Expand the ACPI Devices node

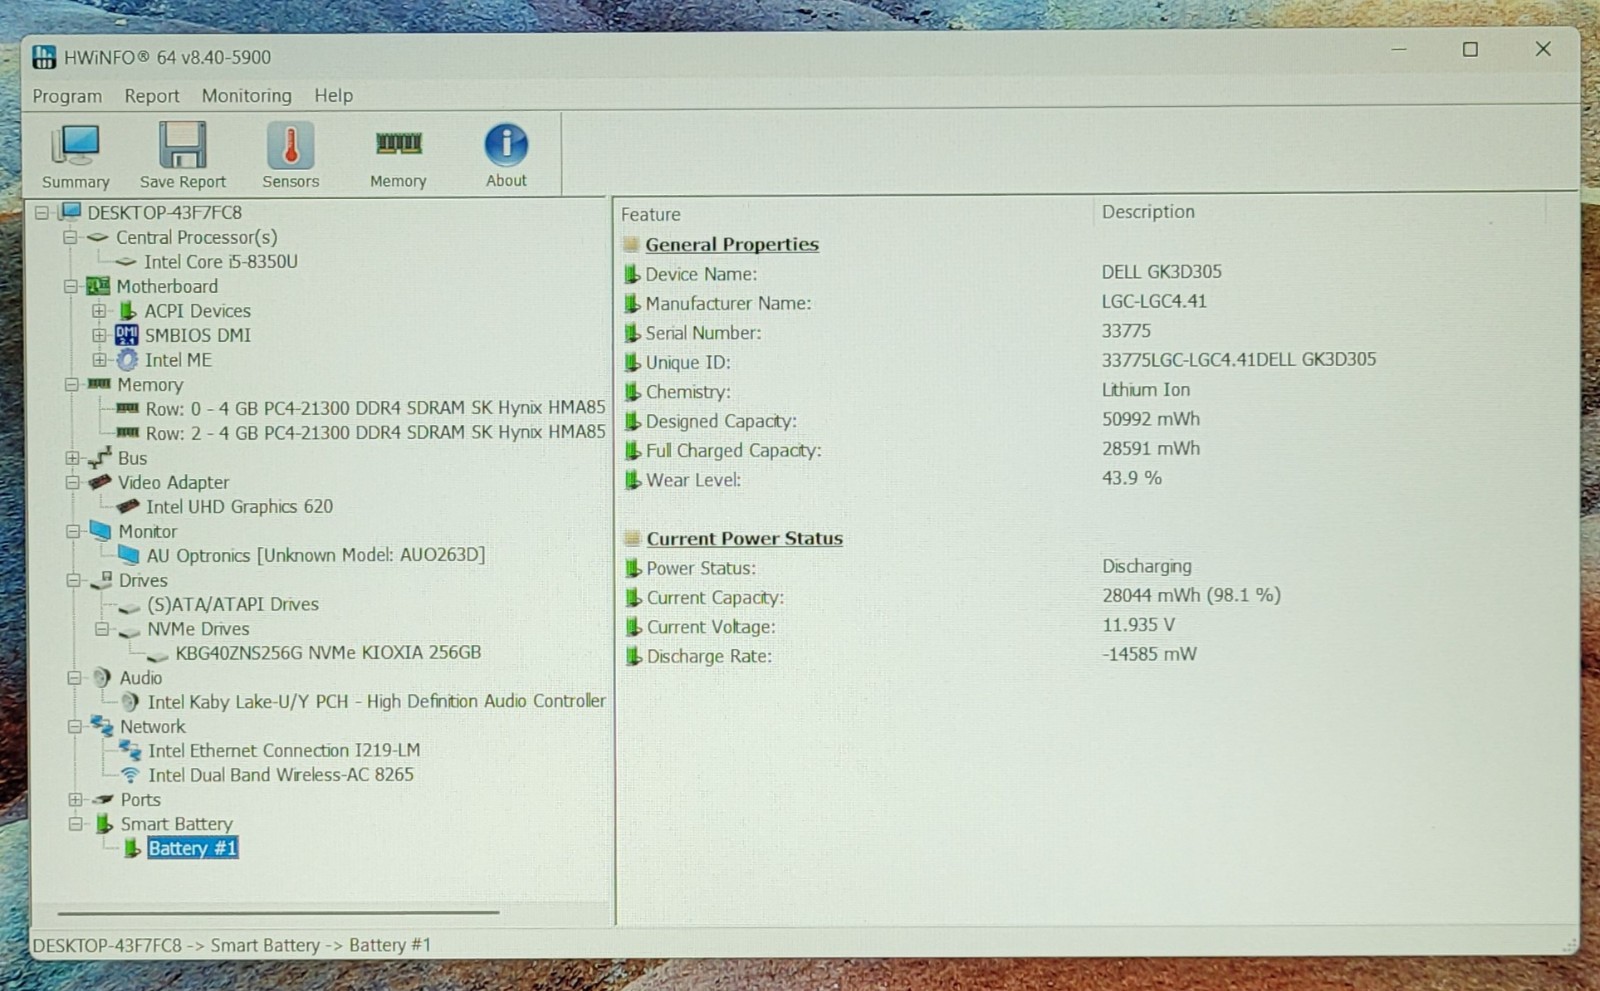click(x=98, y=311)
